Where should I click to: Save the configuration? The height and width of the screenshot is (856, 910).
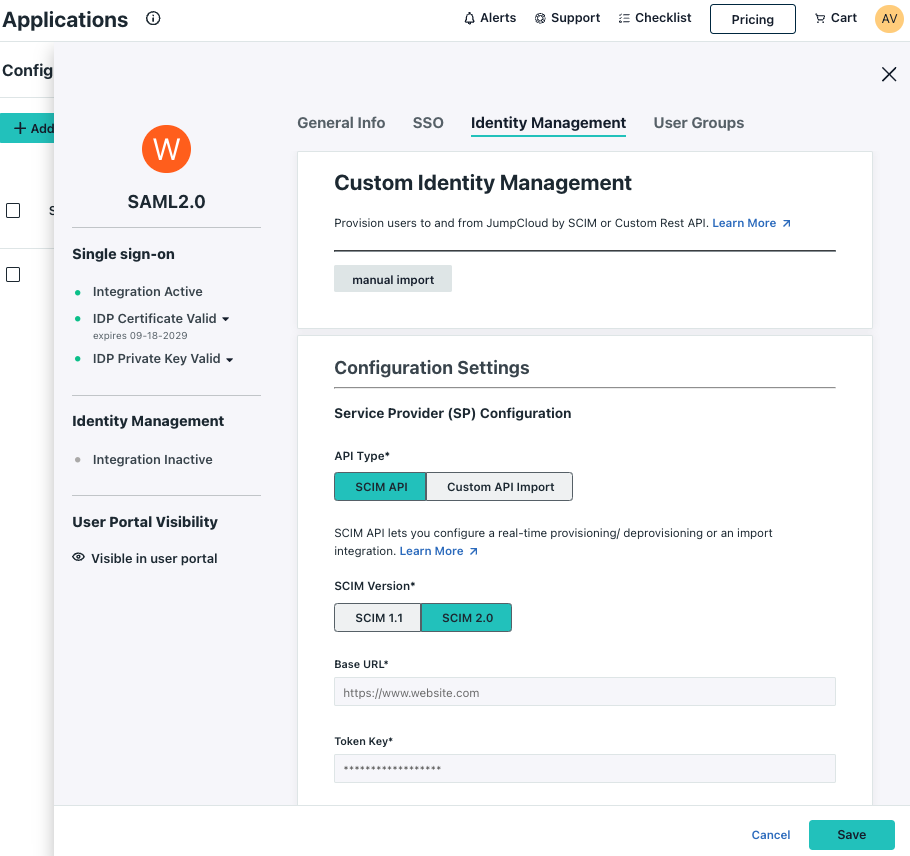(851, 835)
